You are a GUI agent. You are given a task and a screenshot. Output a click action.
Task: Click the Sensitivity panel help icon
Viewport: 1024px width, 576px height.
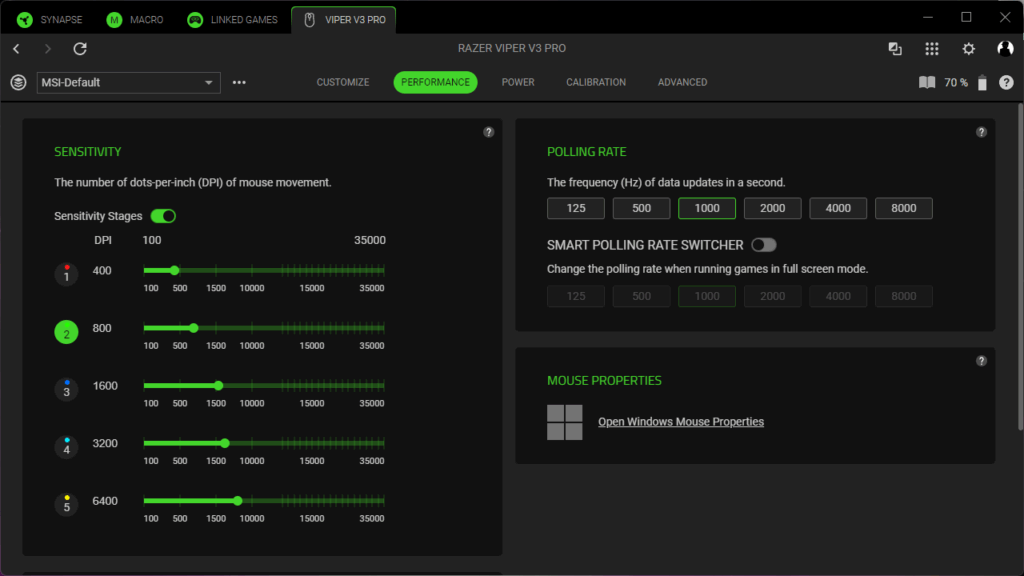(x=488, y=132)
